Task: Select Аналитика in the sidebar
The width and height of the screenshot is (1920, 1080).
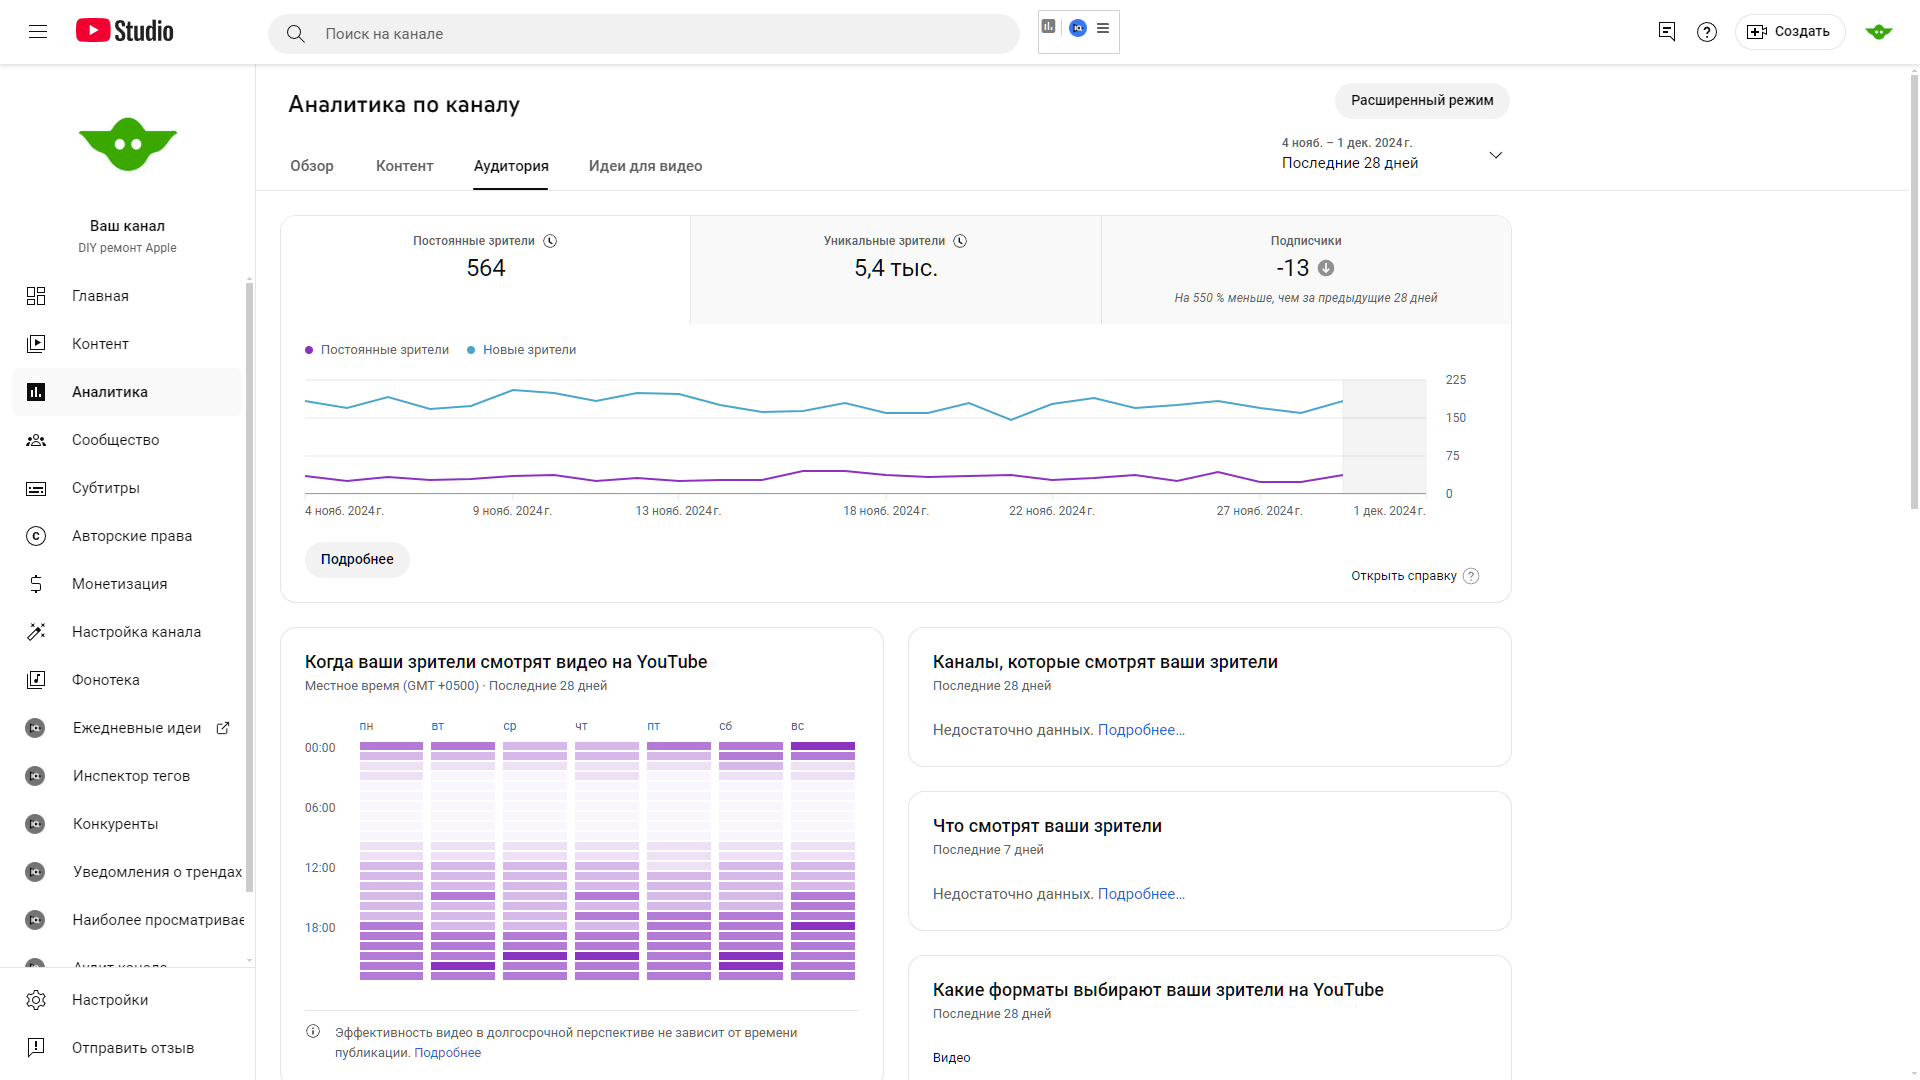Action: coord(128,392)
